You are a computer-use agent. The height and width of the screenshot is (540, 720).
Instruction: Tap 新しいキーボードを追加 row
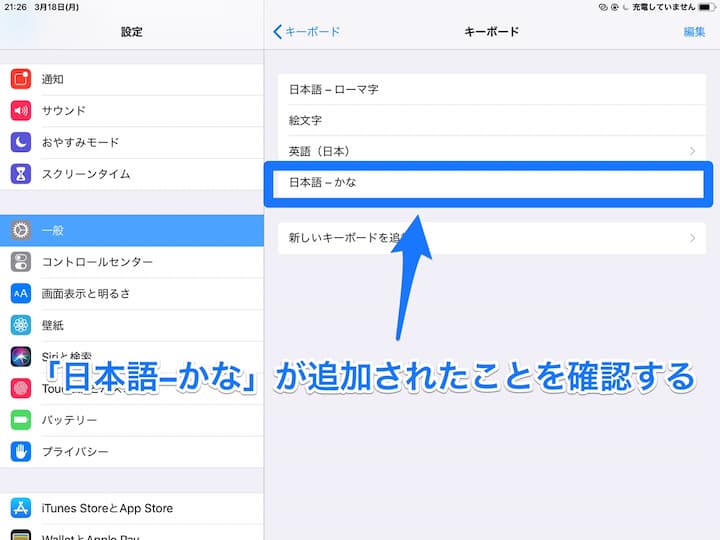[492, 238]
